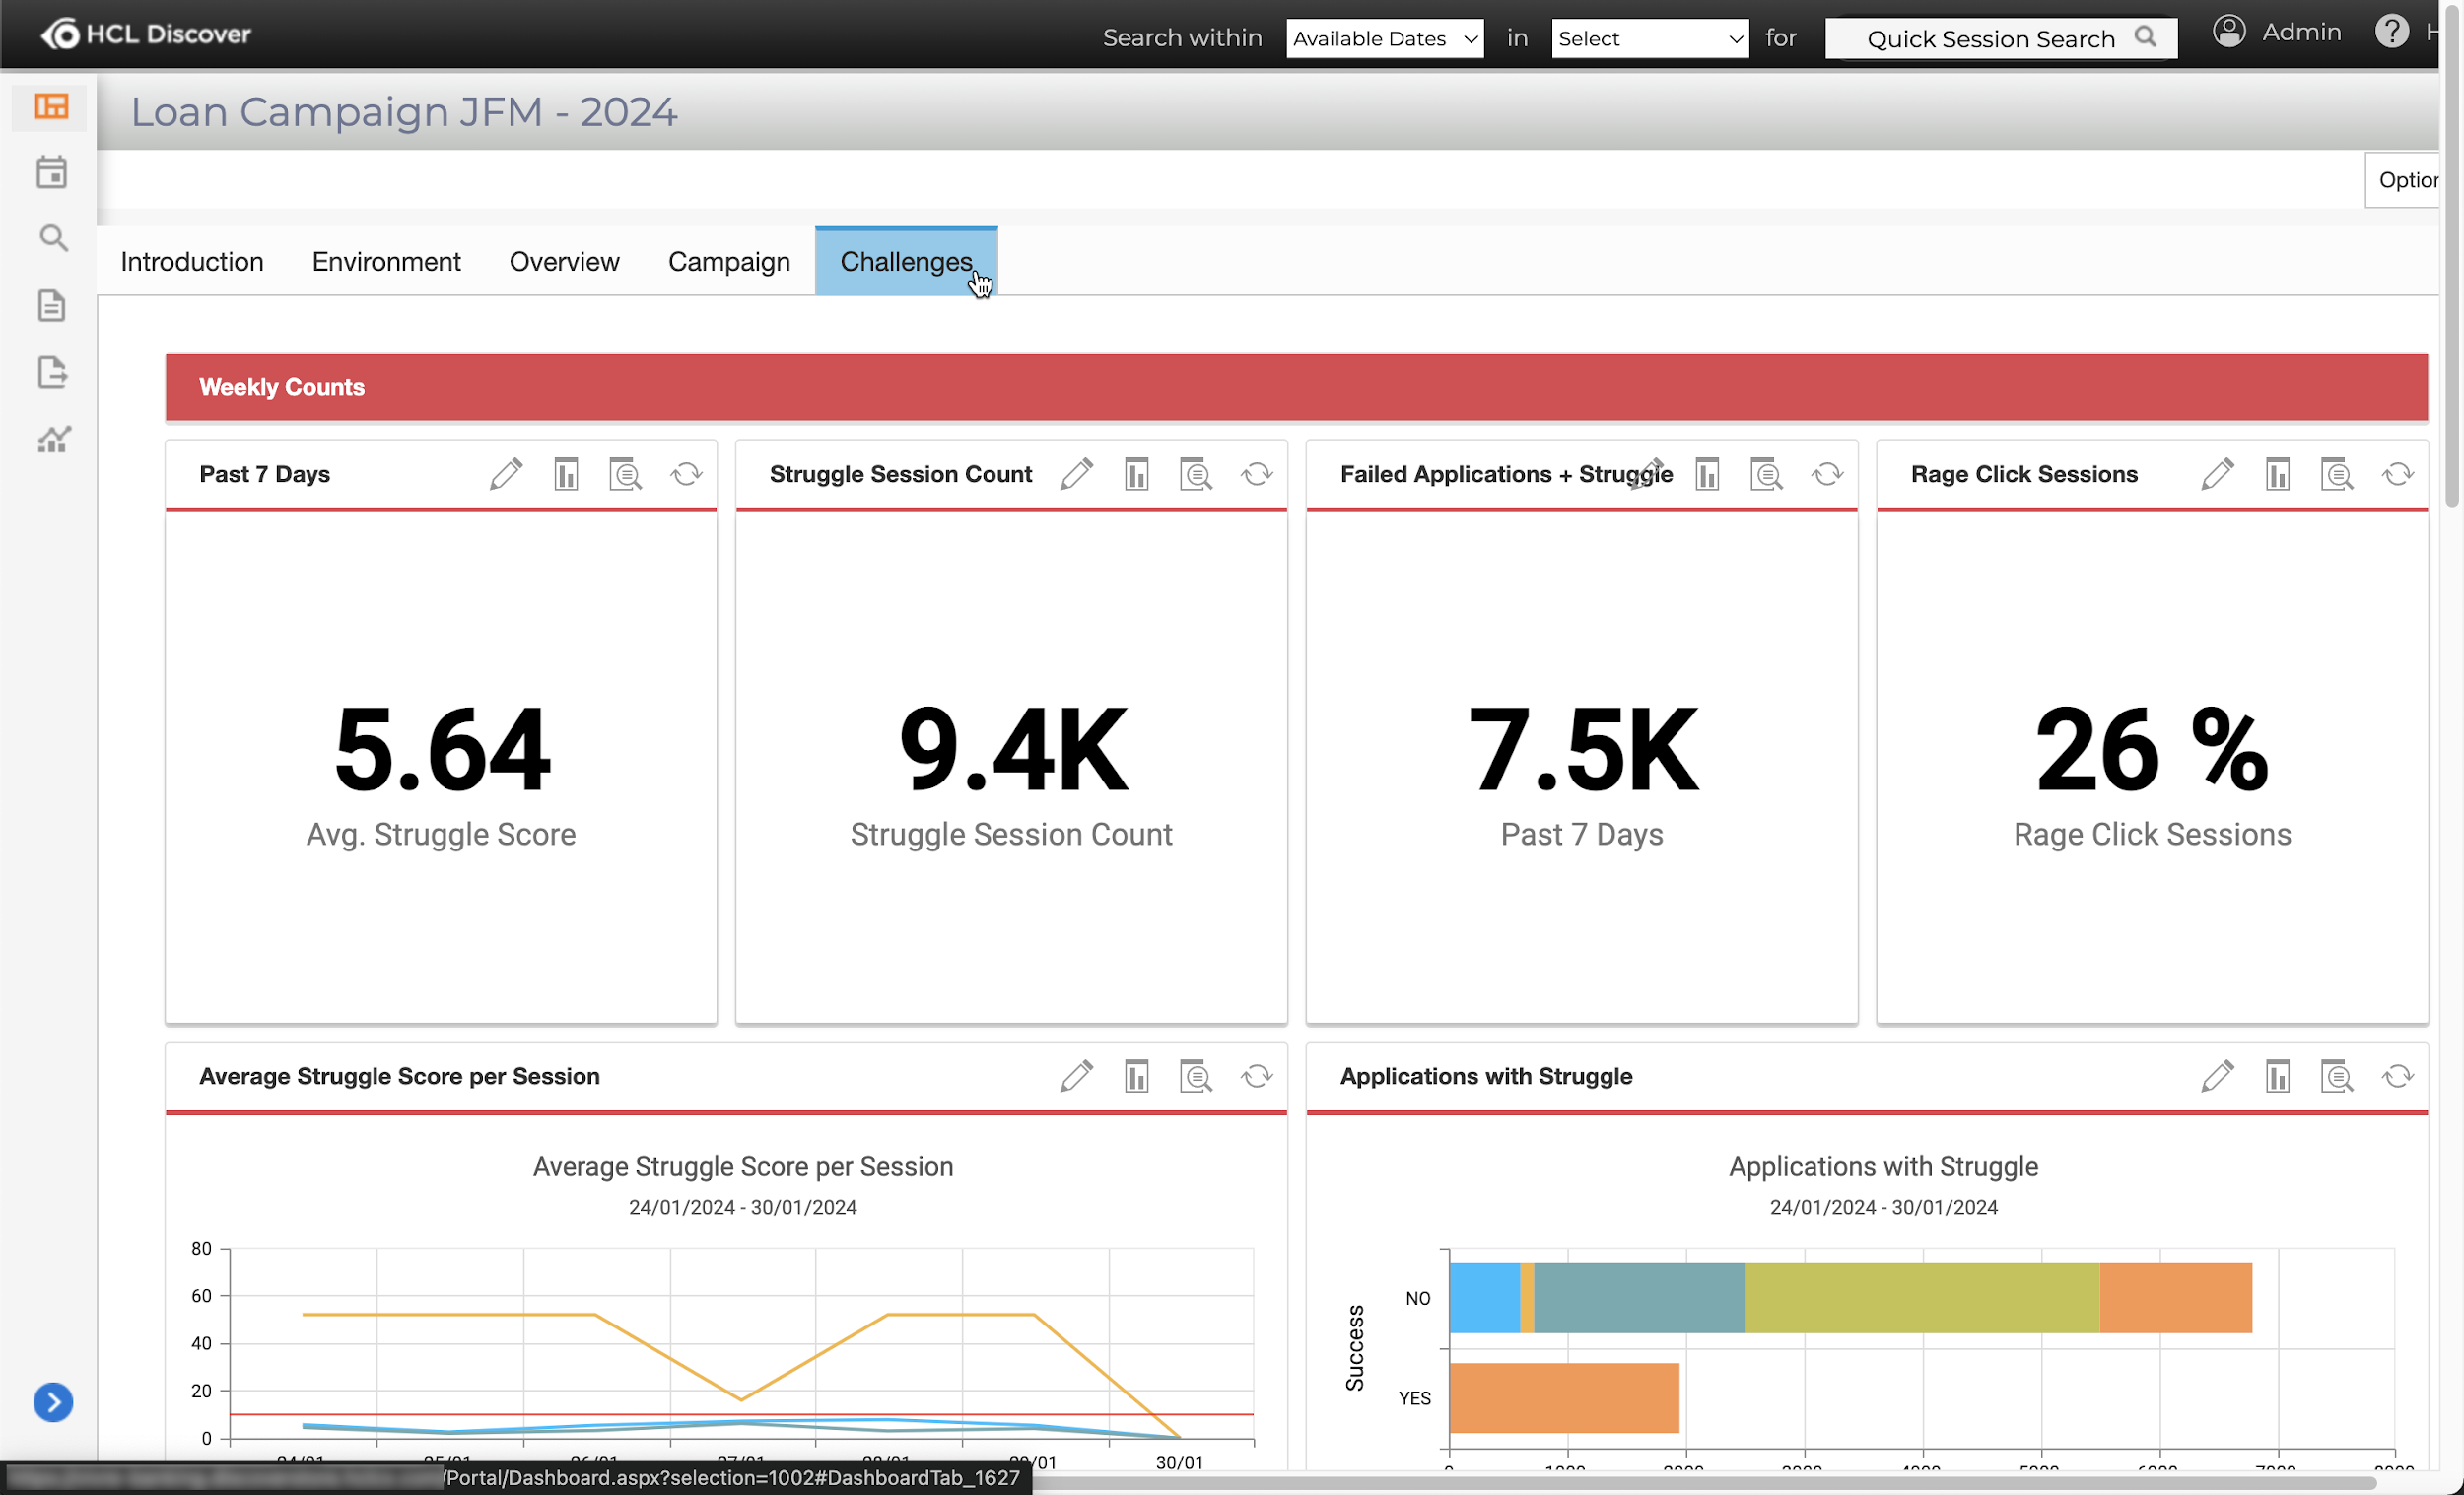This screenshot has width=2464, height=1495.
Task: Expand the left sidebar with blue arrow
Action: tap(53, 1402)
